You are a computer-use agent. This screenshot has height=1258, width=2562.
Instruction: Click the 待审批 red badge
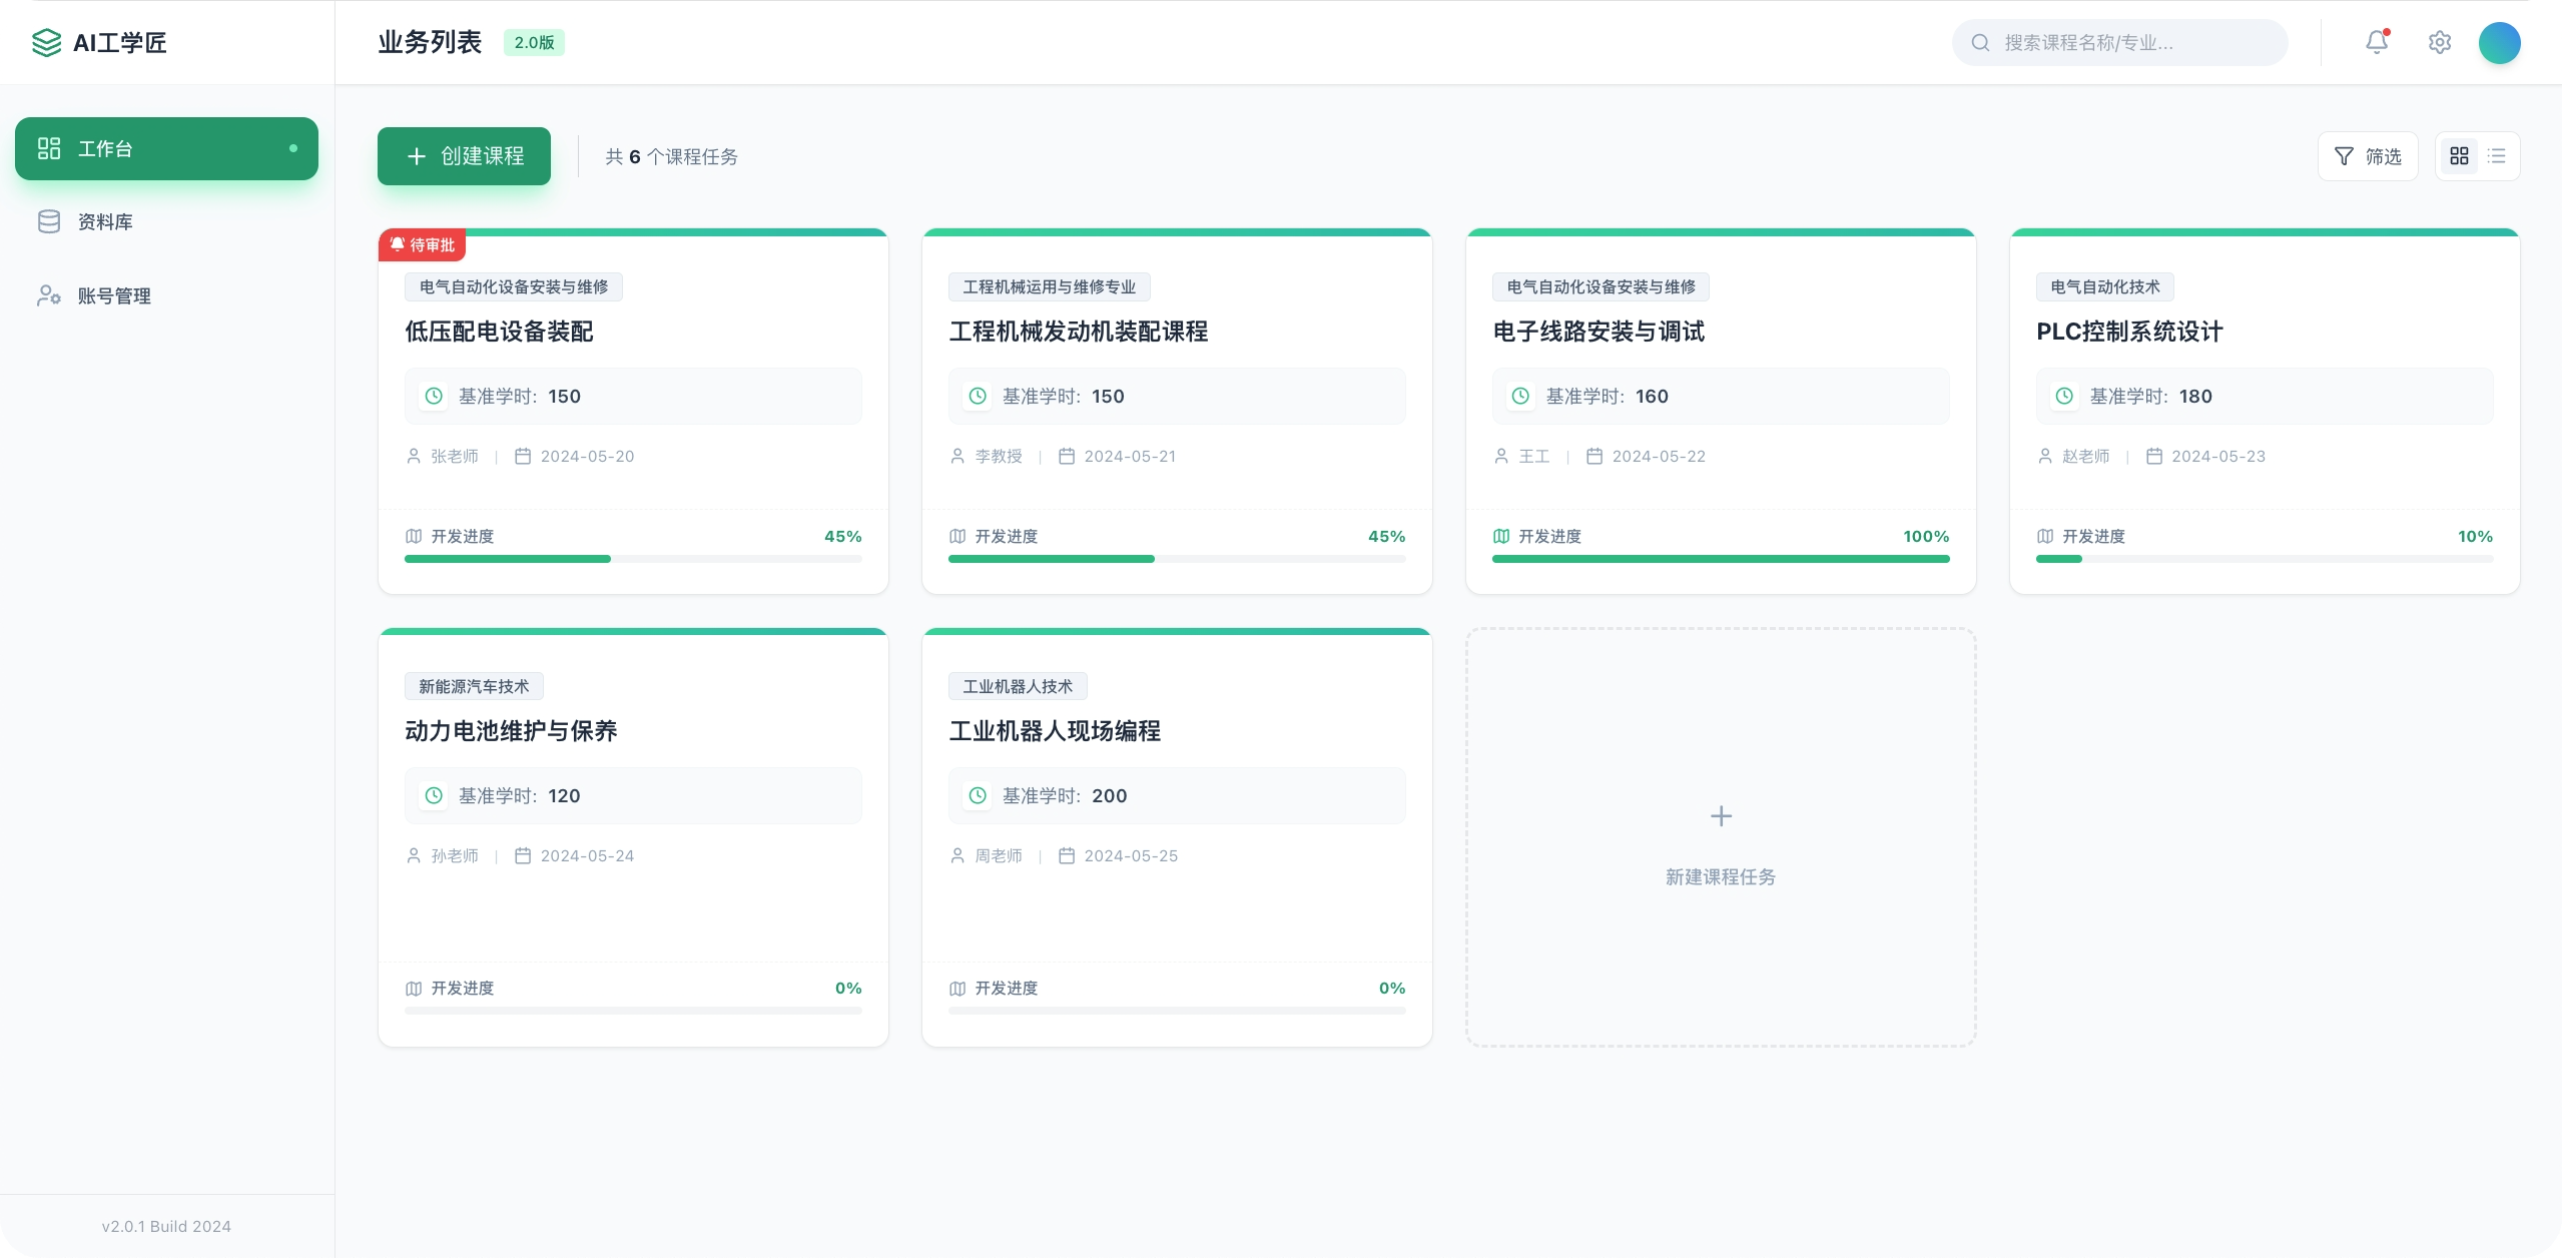pos(422,245)
